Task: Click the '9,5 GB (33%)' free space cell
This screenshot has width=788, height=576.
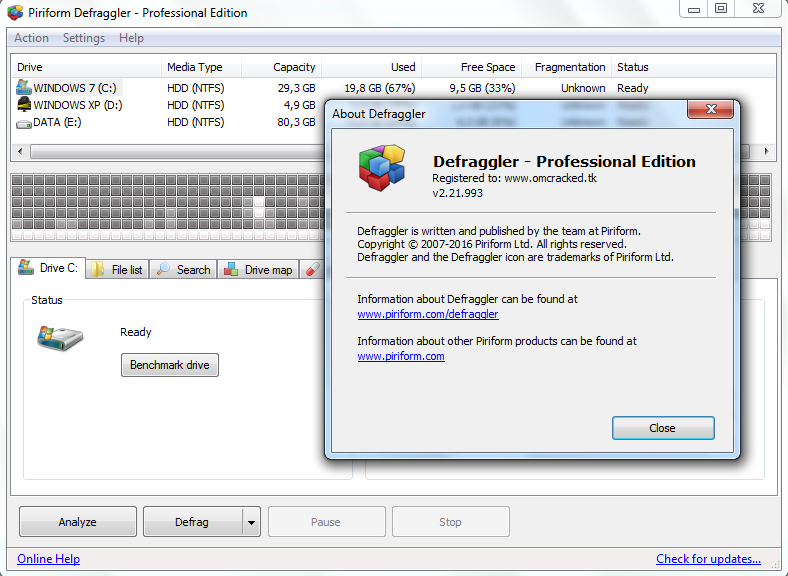Action: click(482, 88)
